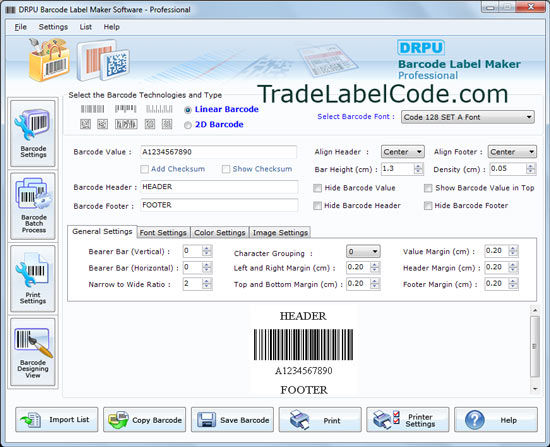Select the Linear Barcode radio button

tap(188, 110)
